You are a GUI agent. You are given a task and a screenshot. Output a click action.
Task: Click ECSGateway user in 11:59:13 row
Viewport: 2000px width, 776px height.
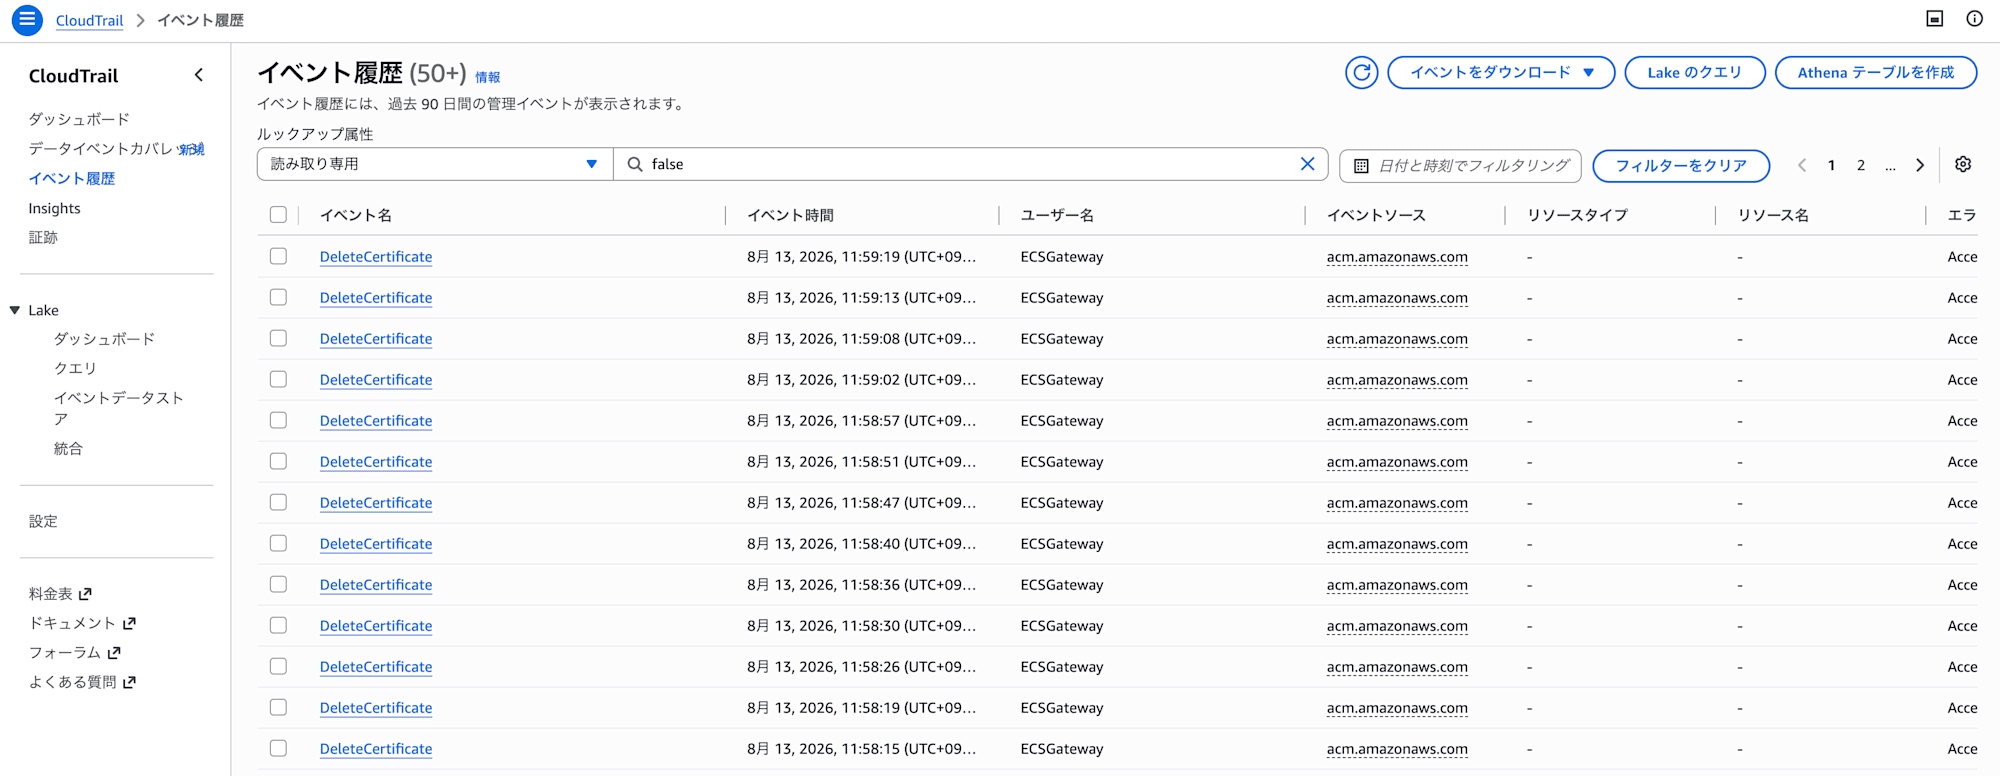point(1062,298)
